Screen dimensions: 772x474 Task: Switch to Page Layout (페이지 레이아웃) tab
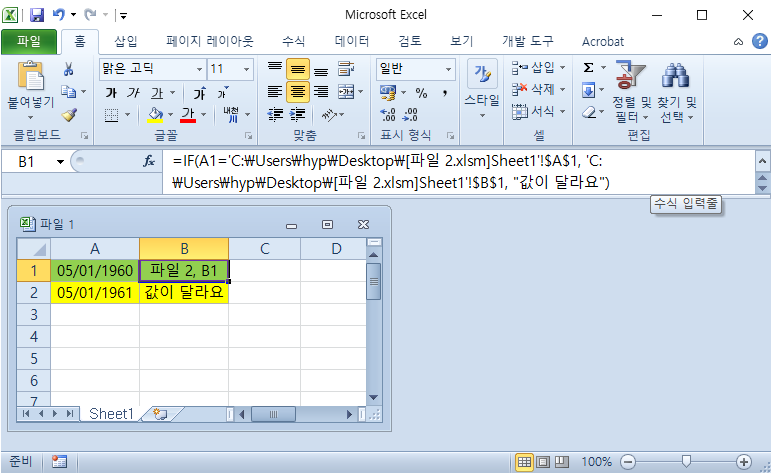tap(210, 41)
